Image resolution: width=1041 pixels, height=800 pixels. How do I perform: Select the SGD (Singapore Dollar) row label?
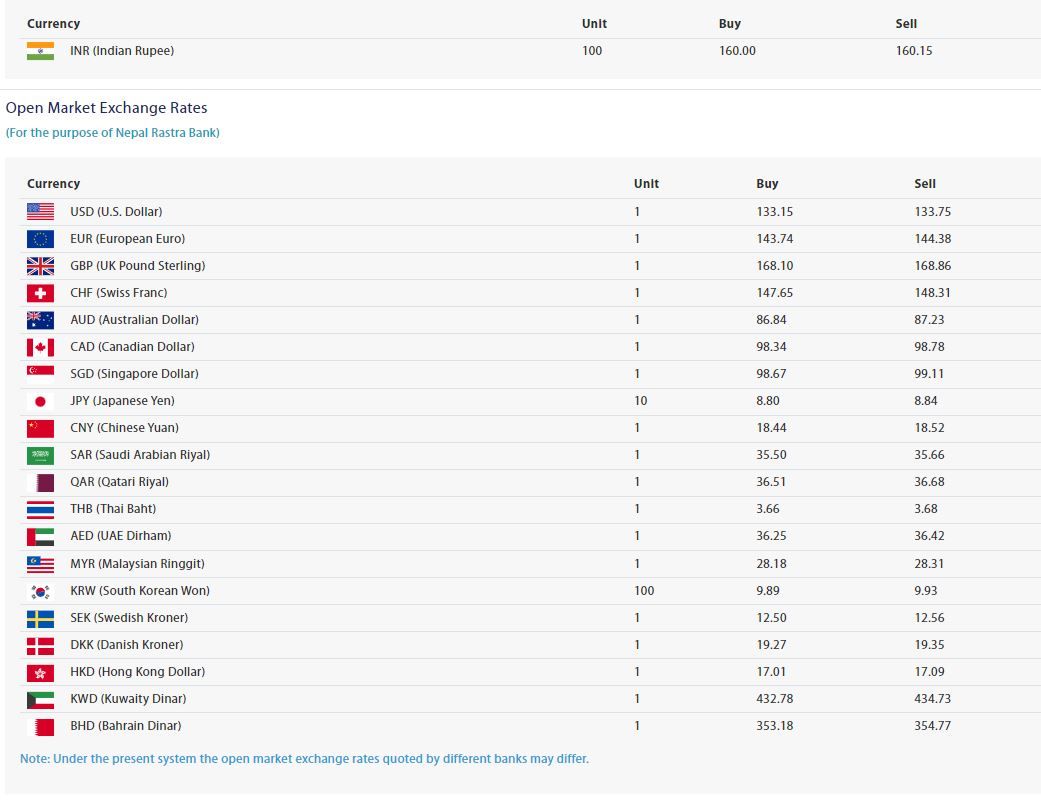pyautogui.click(x=134, y=374)
